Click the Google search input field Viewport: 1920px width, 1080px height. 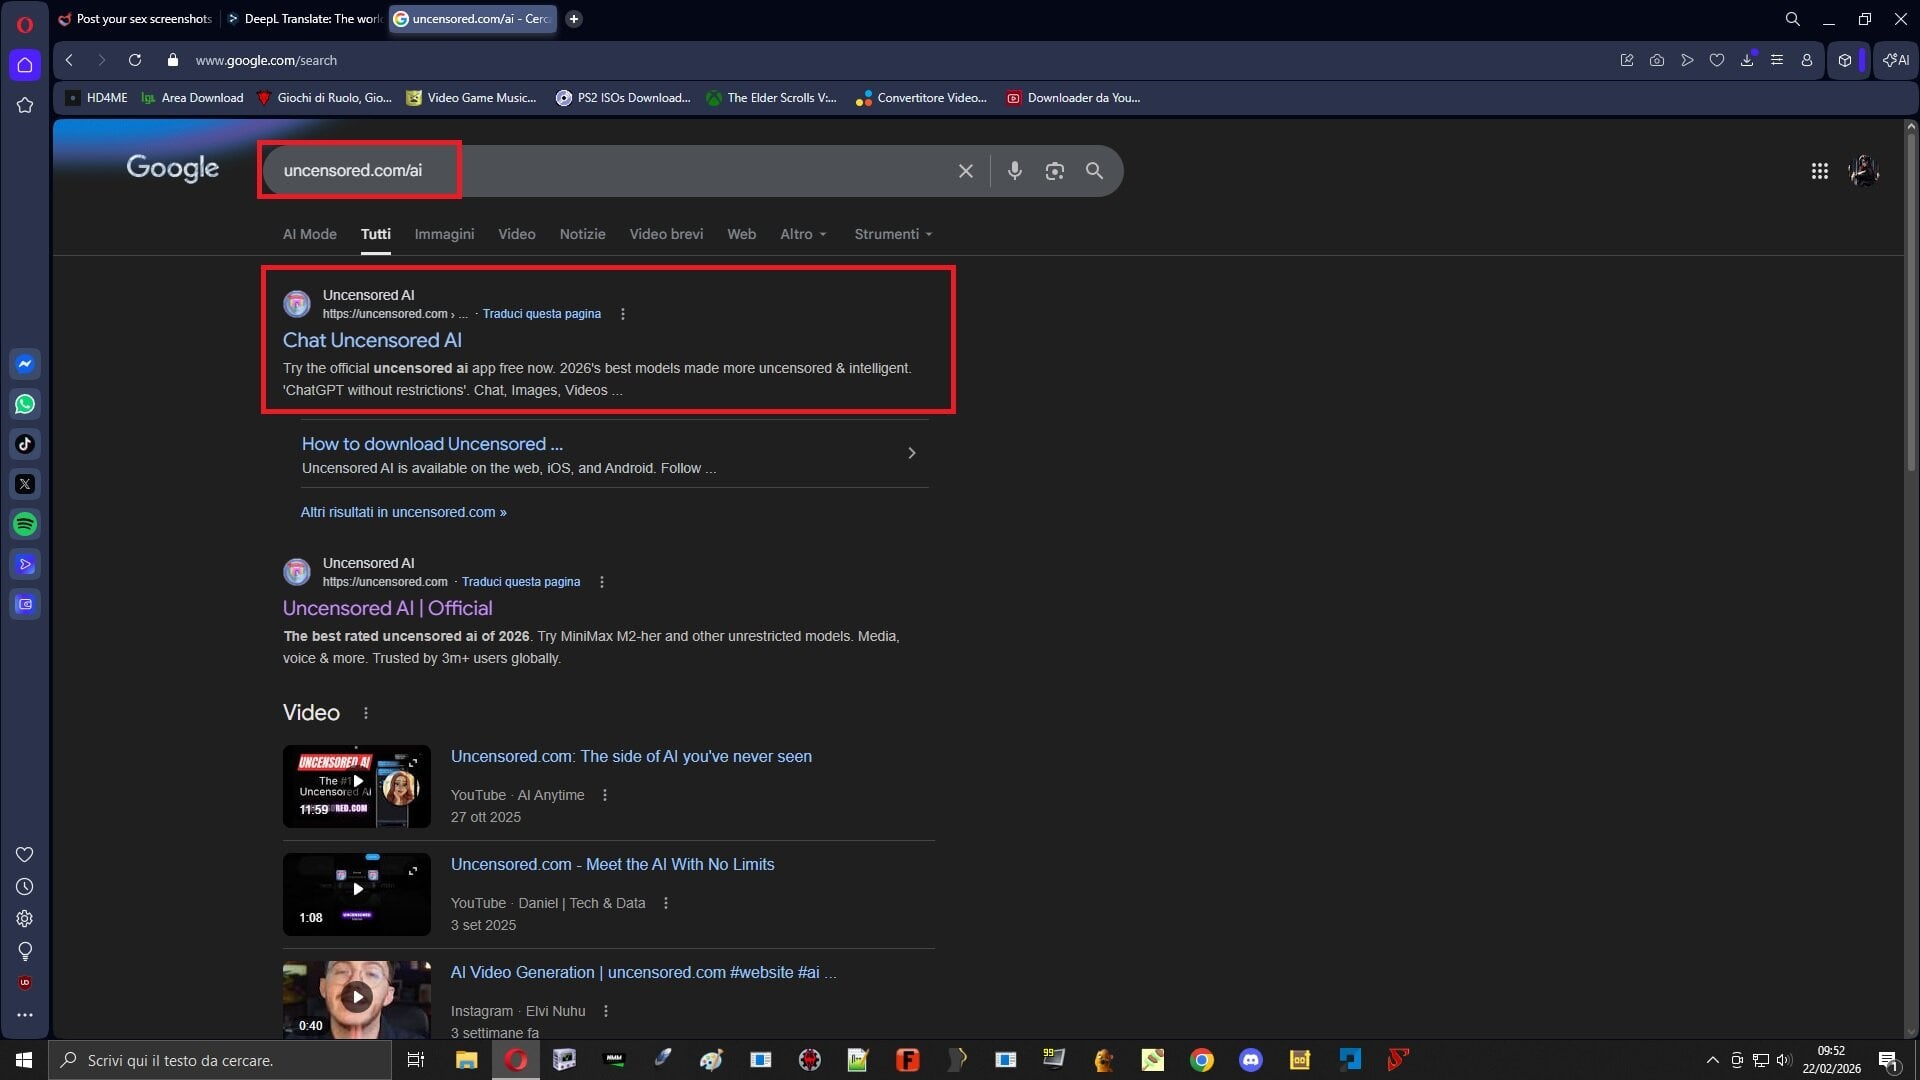coord(612,171)
